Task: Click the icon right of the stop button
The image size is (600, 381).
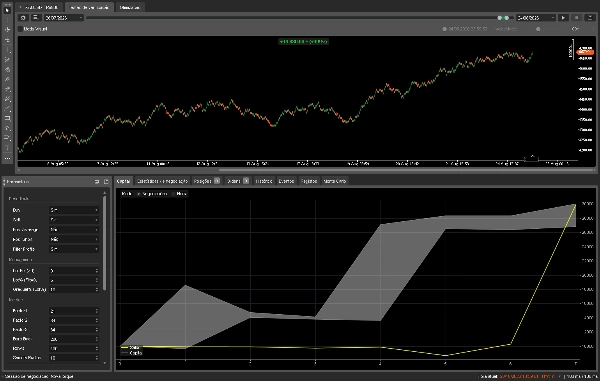Action: click(x=590, y=18)
